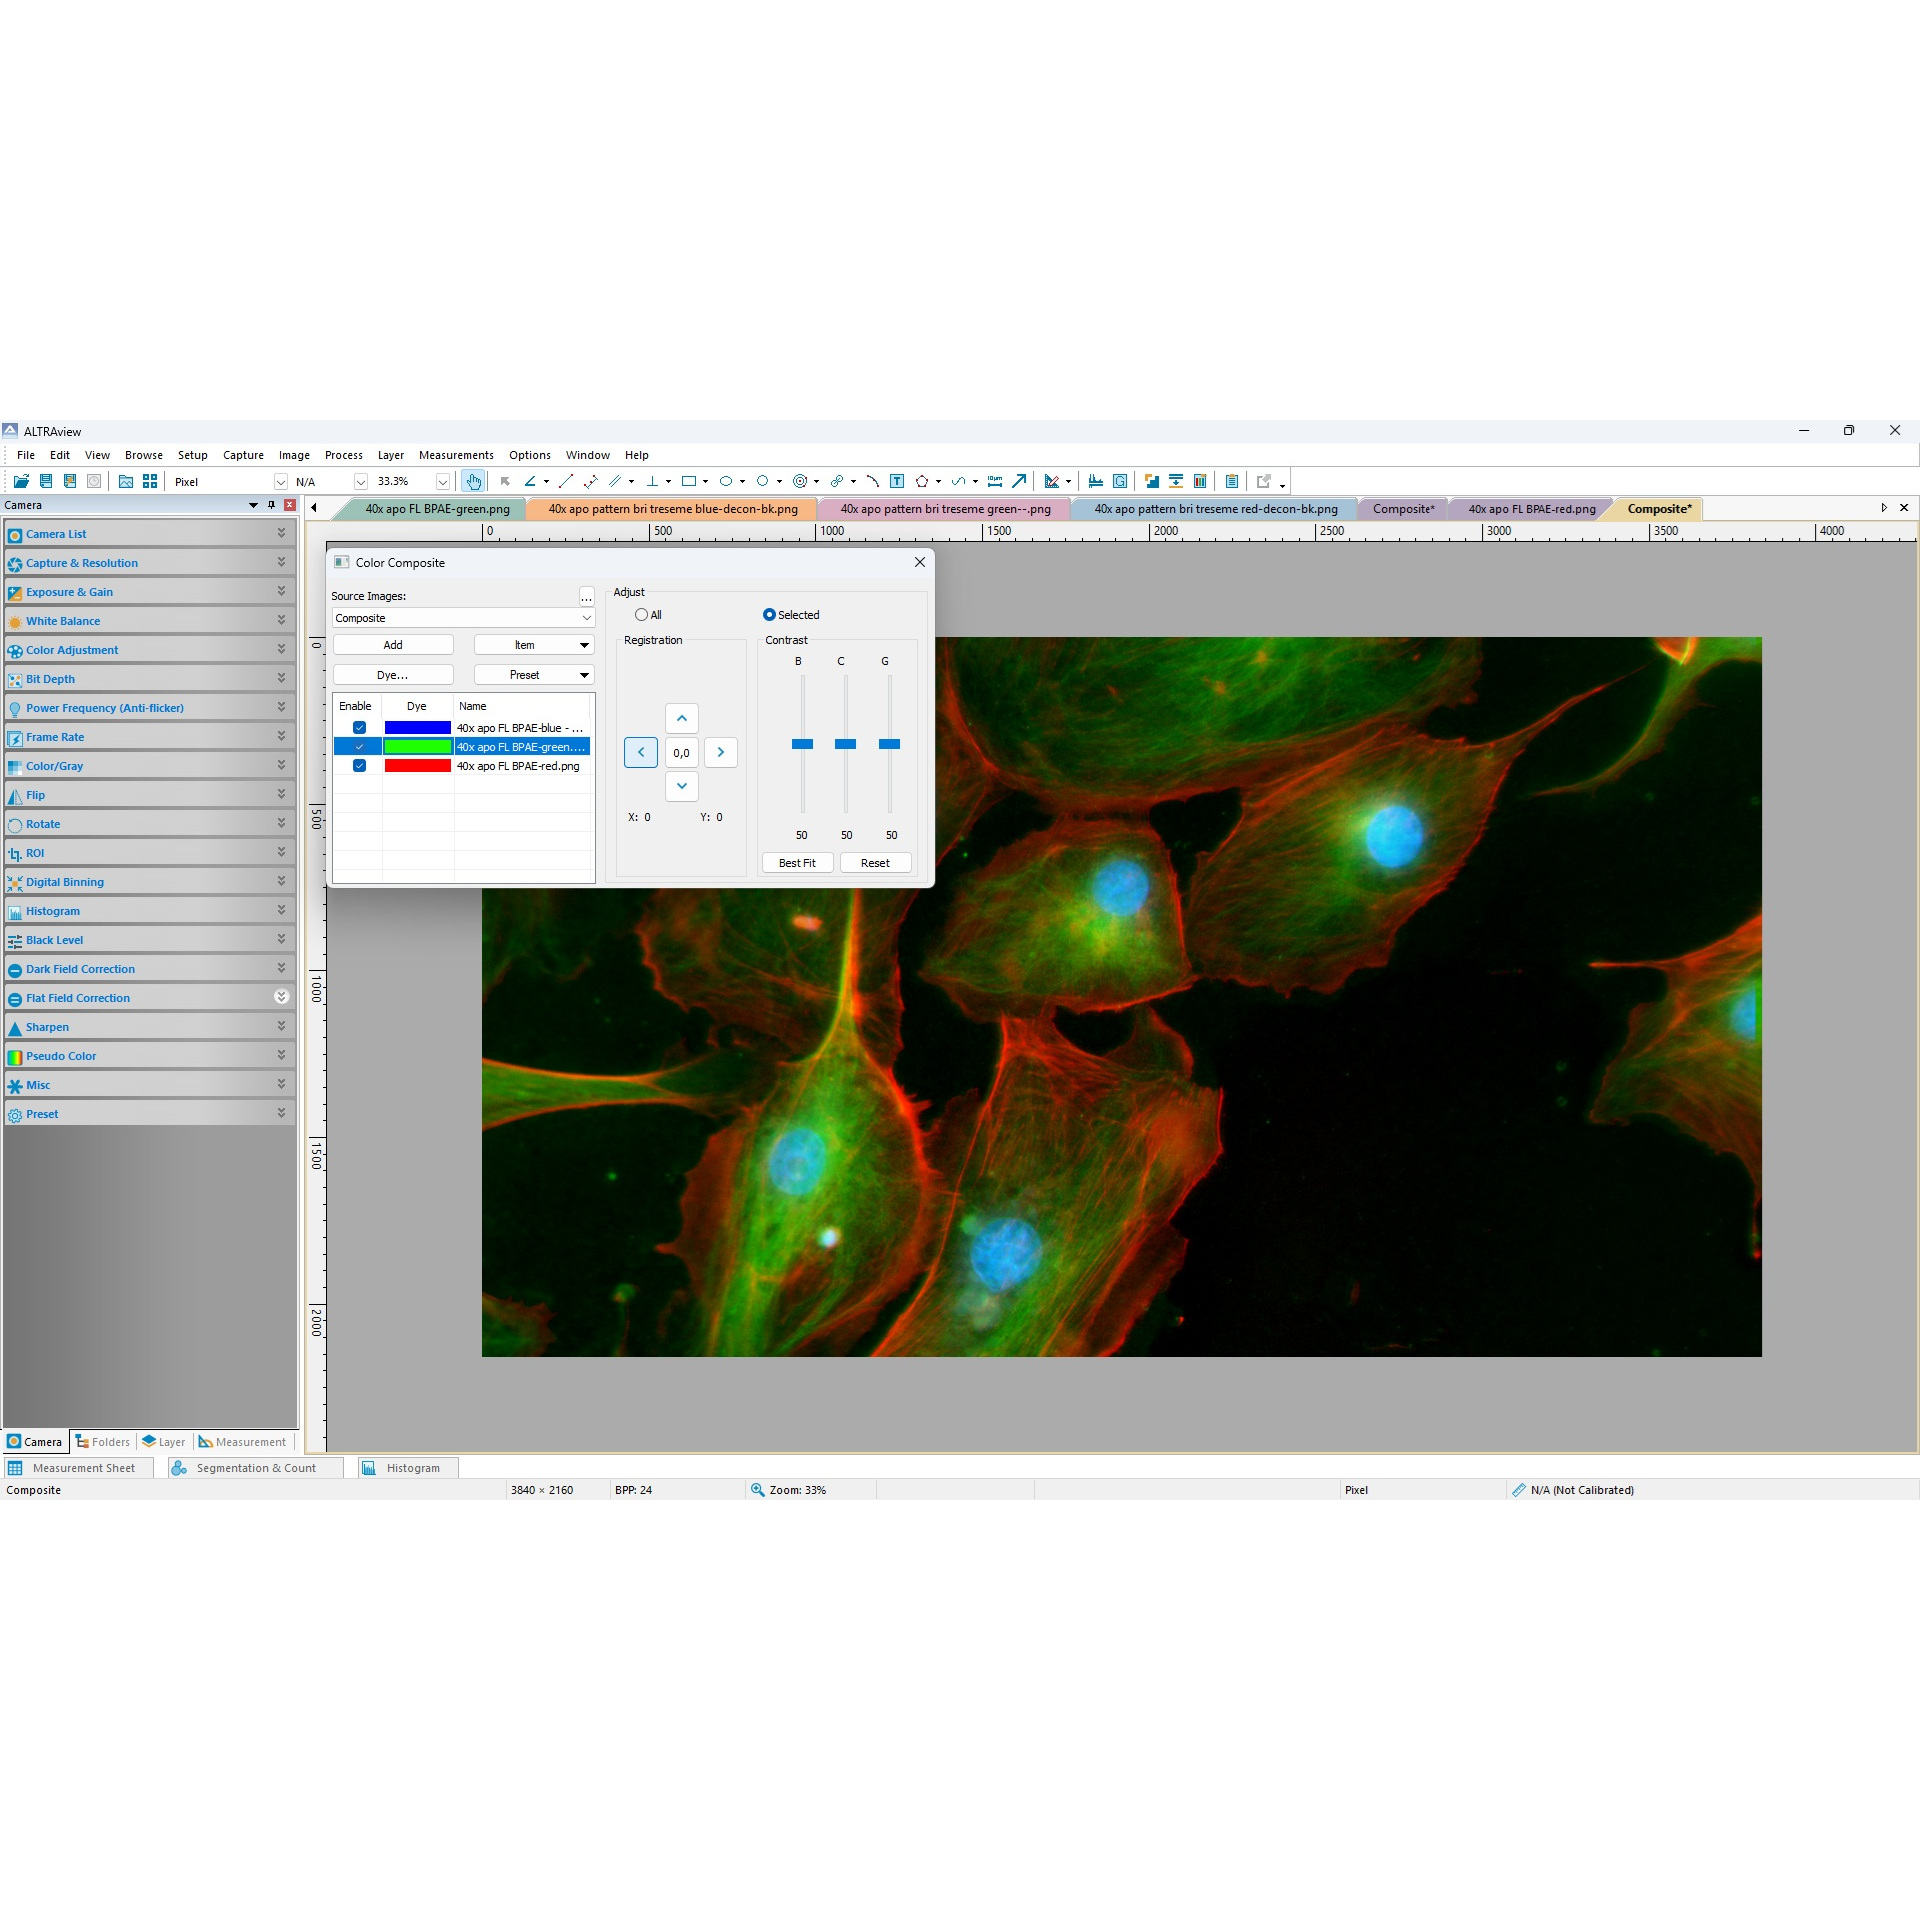Screen dimensions: 1920x1920
Task: Click the Best Fit contrast button
Action: click(797, 862)
